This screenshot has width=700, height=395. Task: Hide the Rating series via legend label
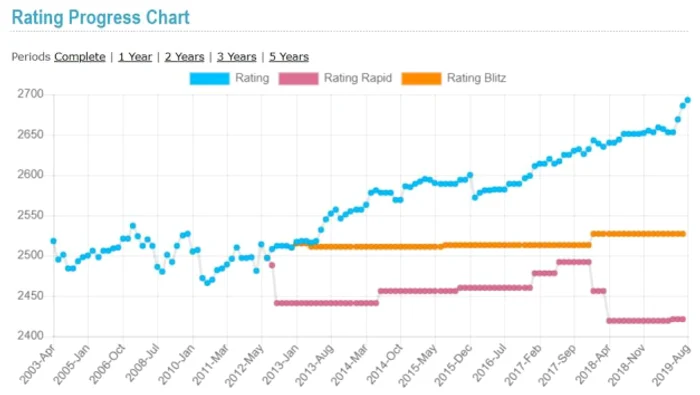click(252, 78)
